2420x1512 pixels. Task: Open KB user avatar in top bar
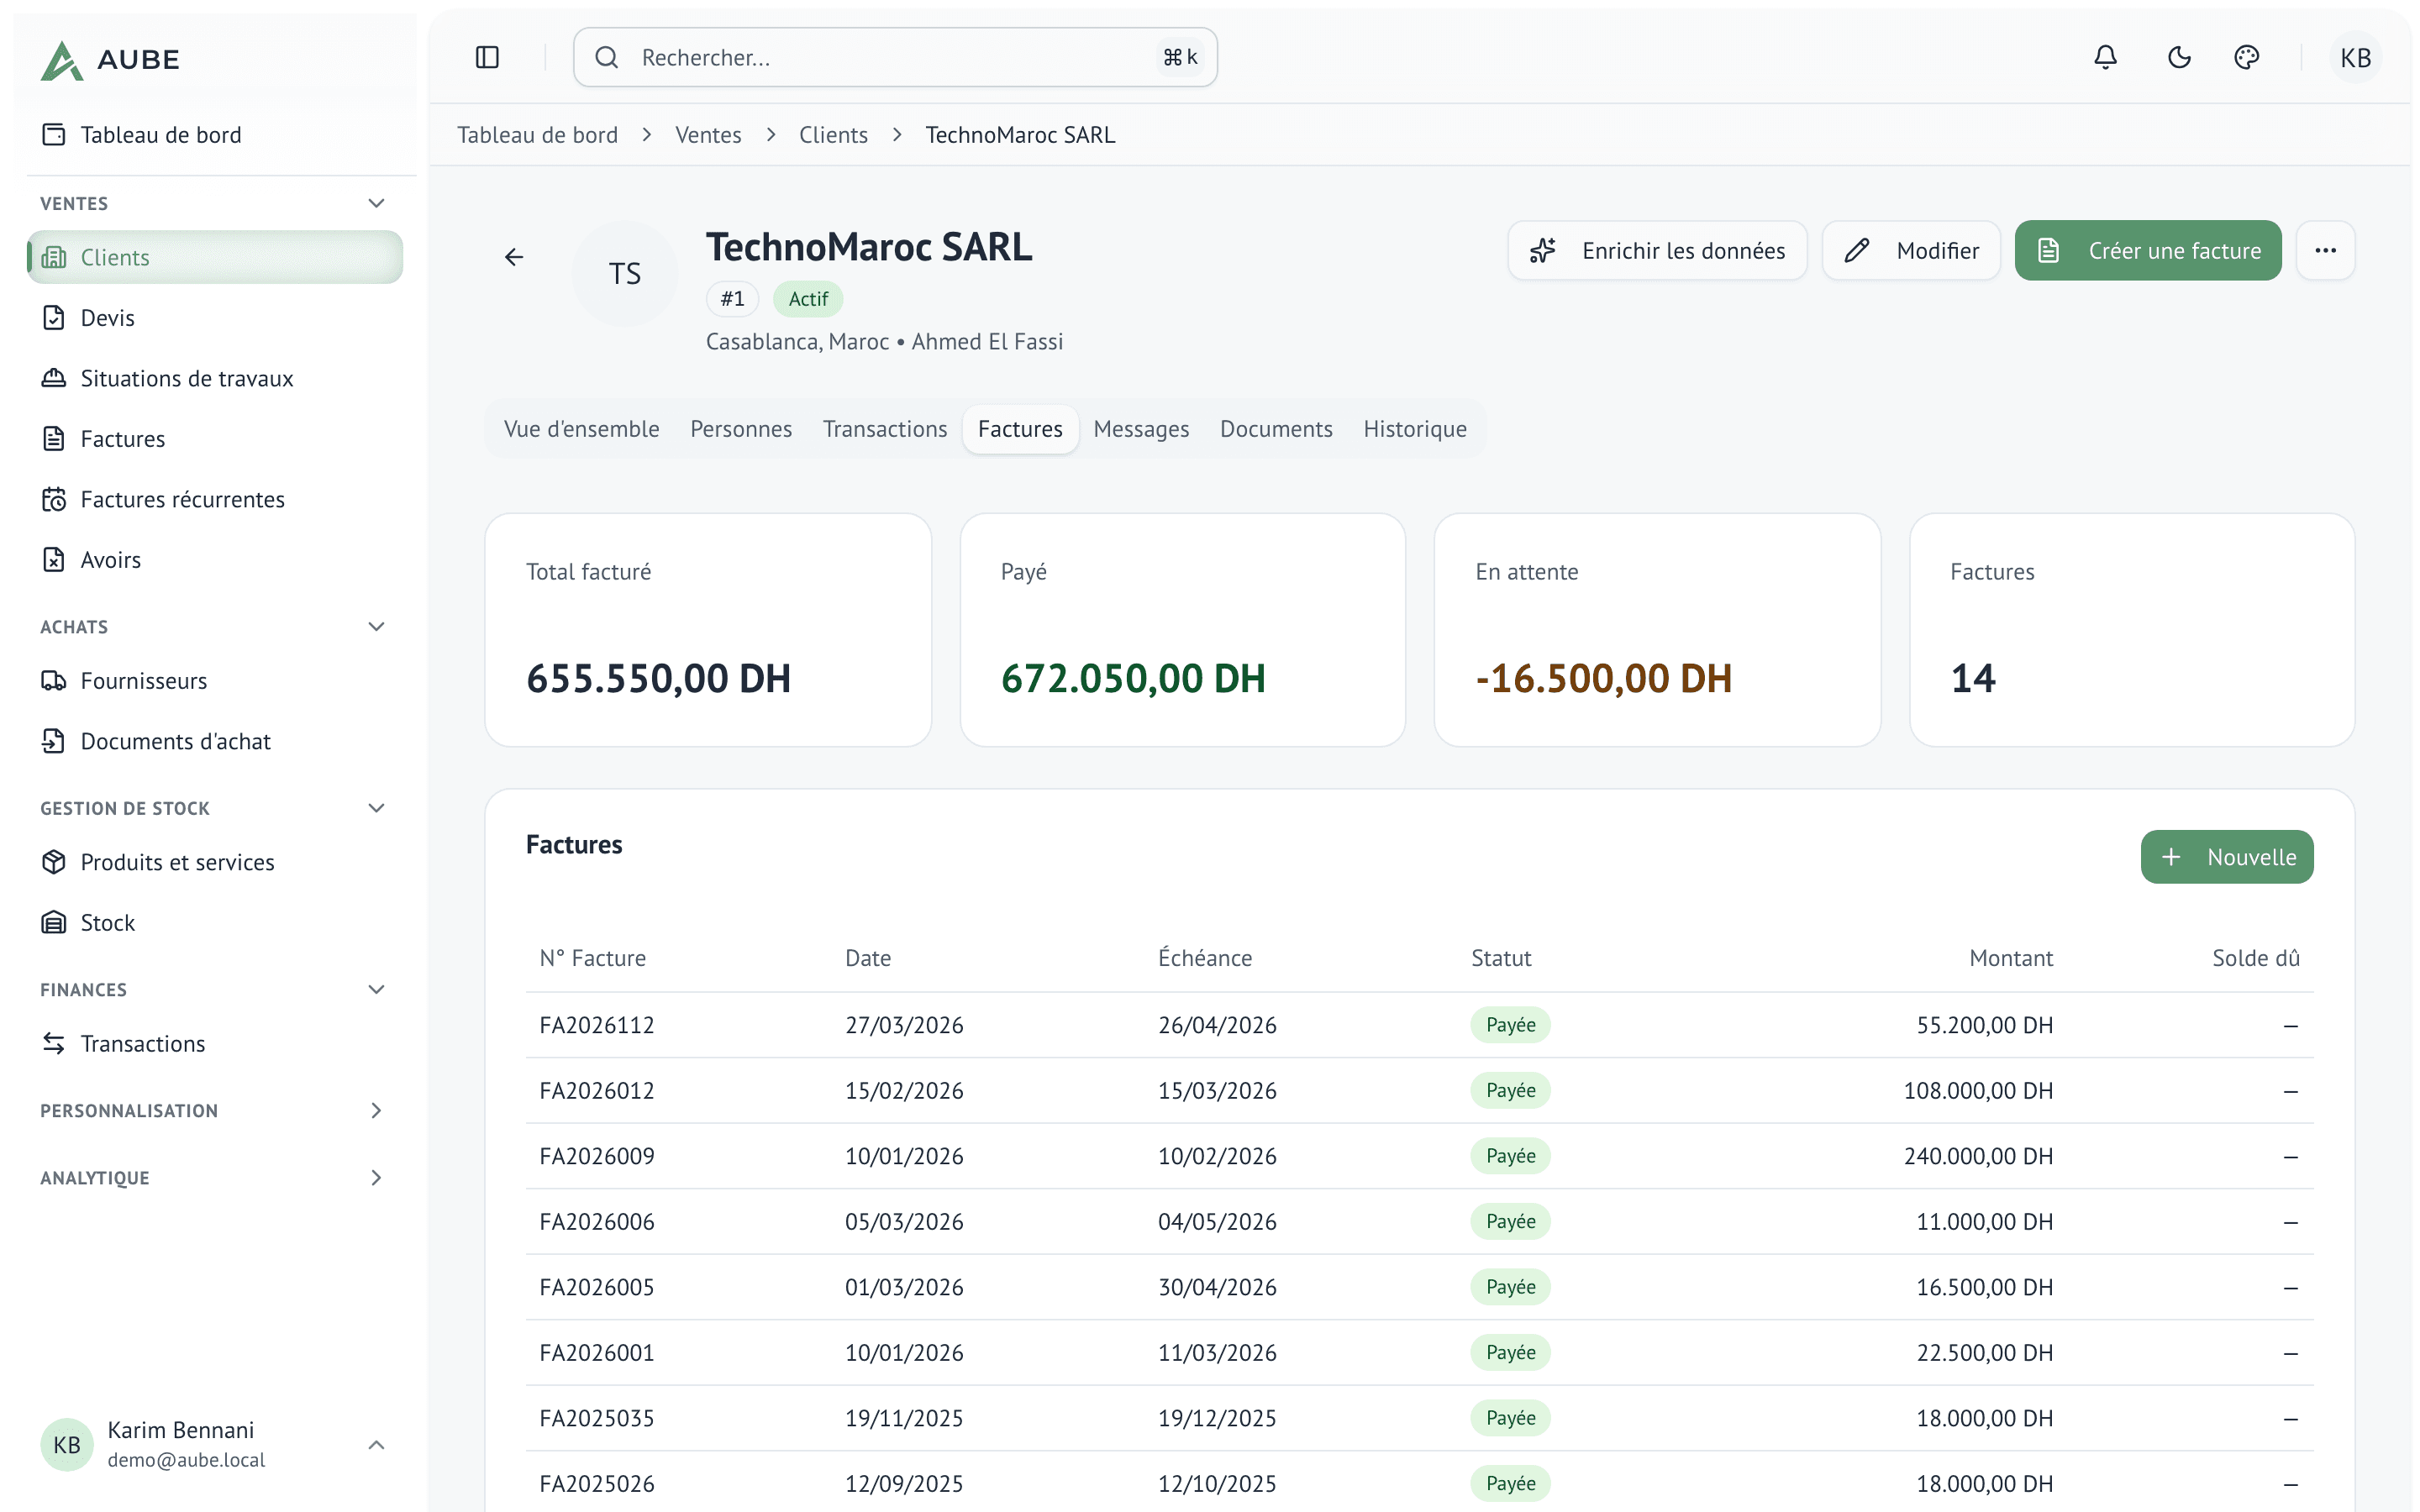[2355, 58]
